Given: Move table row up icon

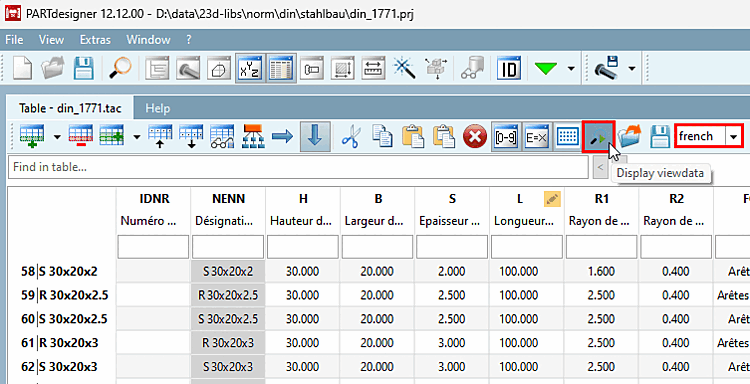Looking at the screenshot, I should pos(159,137).
